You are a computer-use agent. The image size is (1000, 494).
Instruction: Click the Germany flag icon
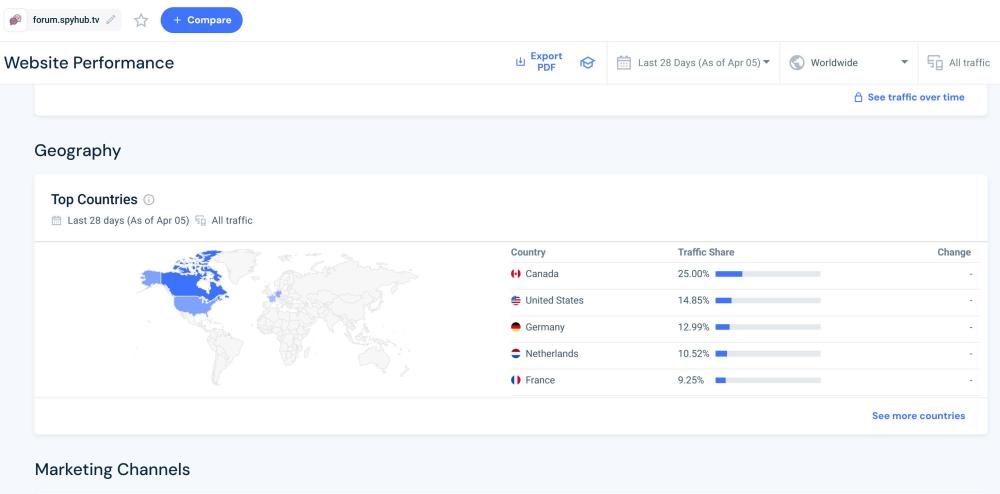(x=516, y=327)
